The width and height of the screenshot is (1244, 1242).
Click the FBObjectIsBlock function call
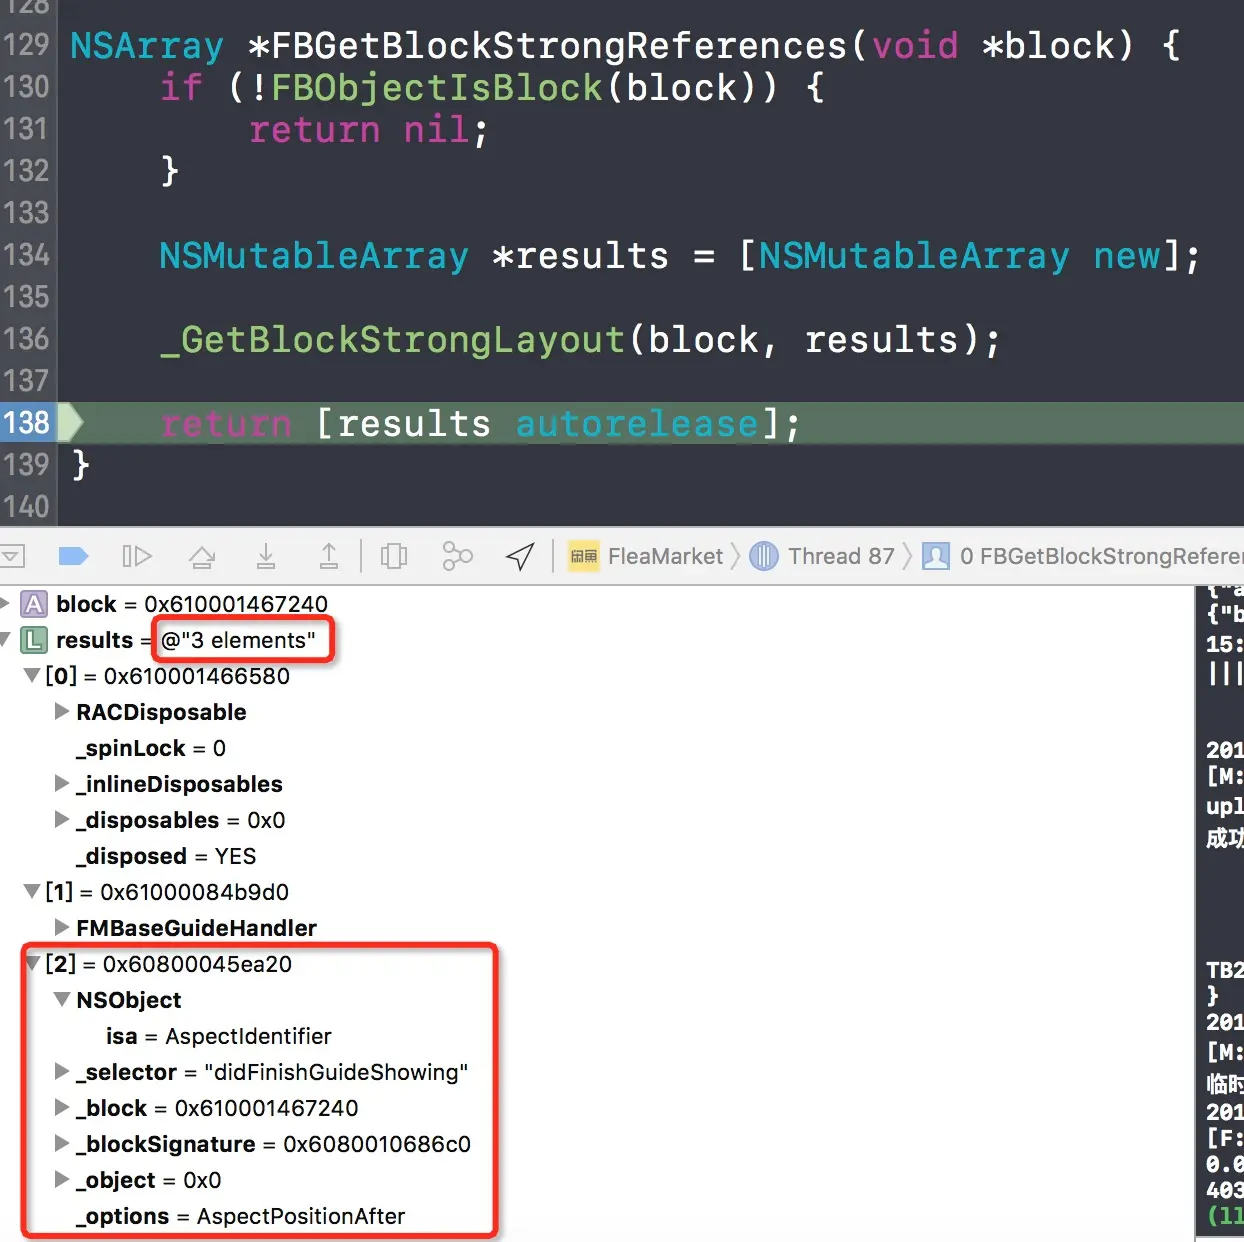[437, 88]
